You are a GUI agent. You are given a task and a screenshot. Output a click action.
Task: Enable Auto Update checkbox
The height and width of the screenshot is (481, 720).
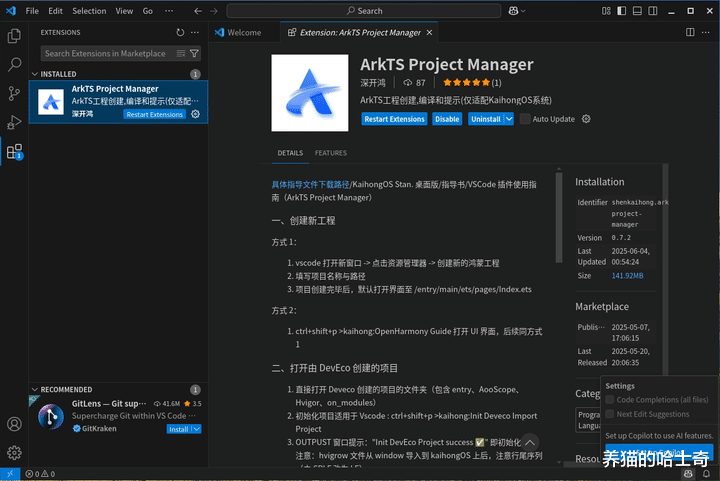525,119
